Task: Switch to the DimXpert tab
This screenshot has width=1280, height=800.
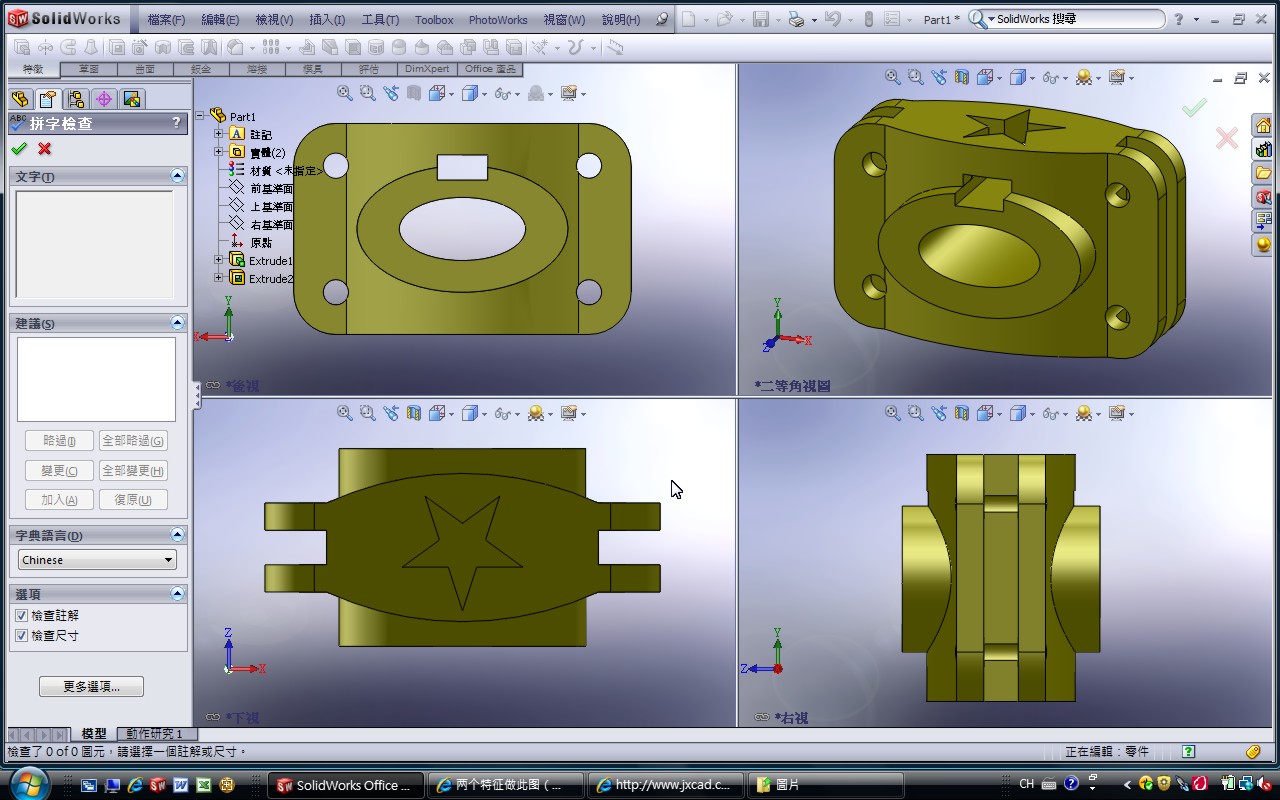Action: (427, 69)
